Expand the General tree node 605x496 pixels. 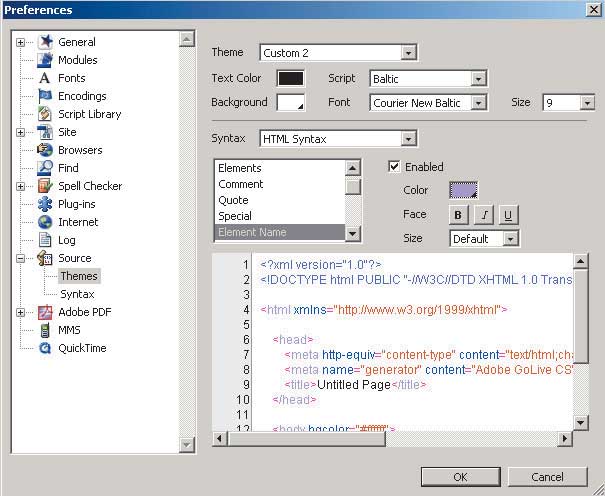[x=20, y=42]
